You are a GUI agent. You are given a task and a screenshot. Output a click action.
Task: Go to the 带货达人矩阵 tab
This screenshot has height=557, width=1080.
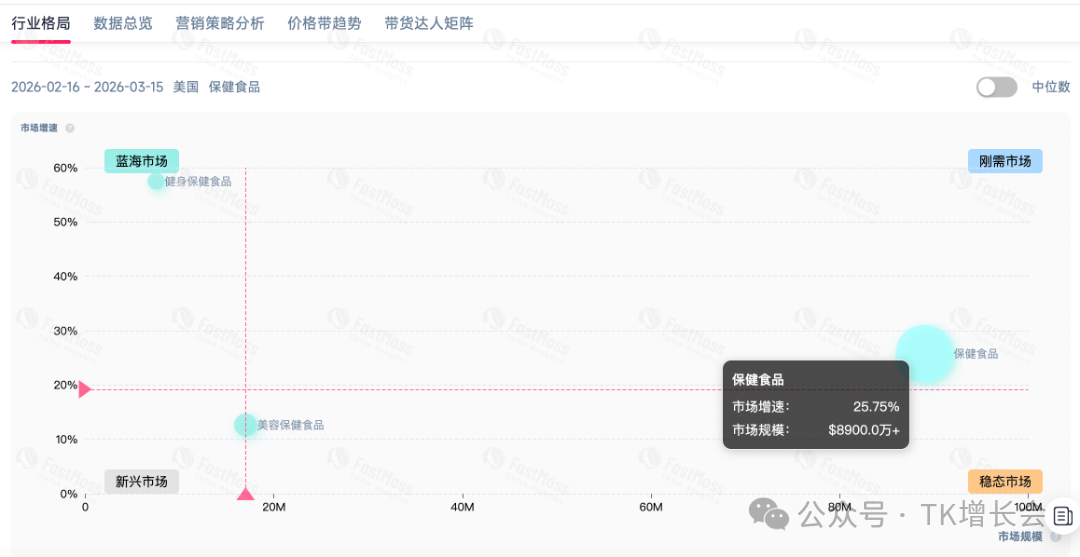(x=429, y=23)
